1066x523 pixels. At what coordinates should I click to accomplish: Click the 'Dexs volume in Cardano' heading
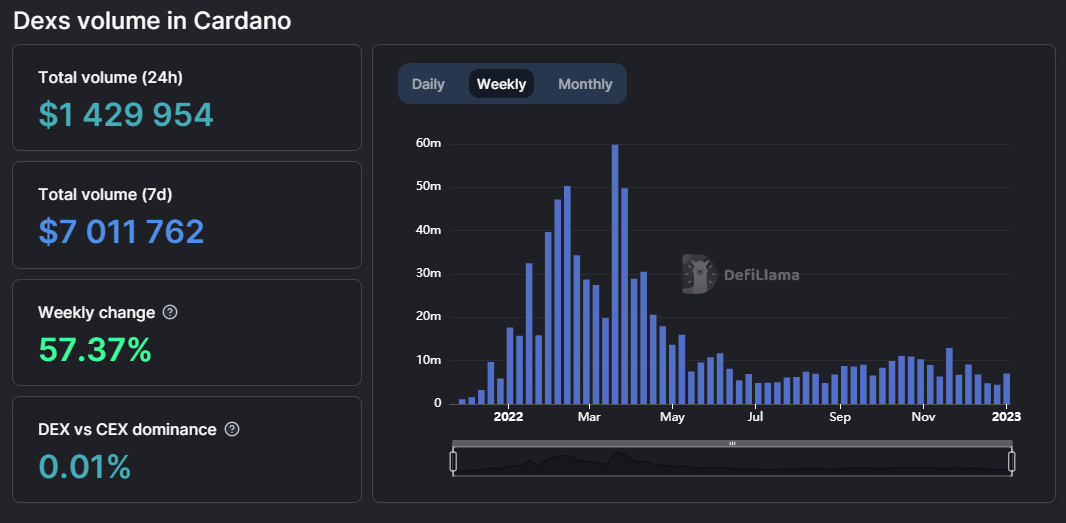[152, 20]
